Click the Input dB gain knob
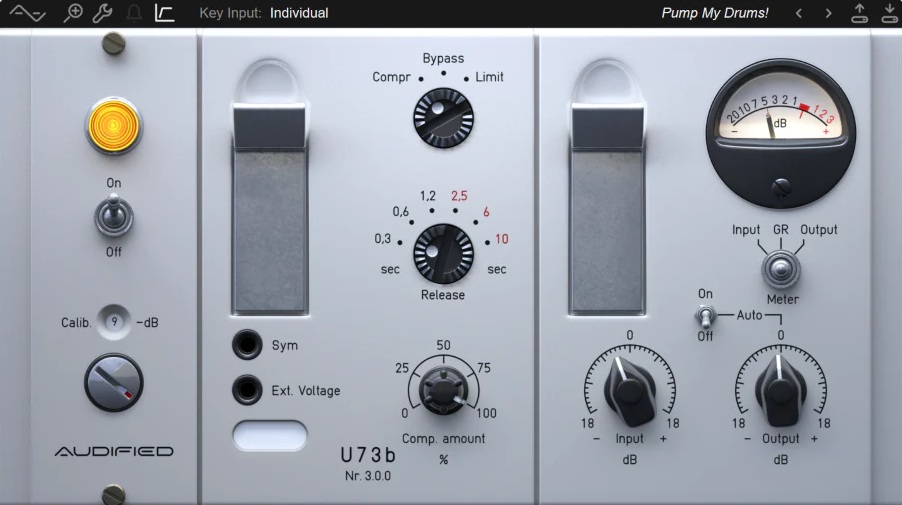902x505 pixels. coord(629,391)
